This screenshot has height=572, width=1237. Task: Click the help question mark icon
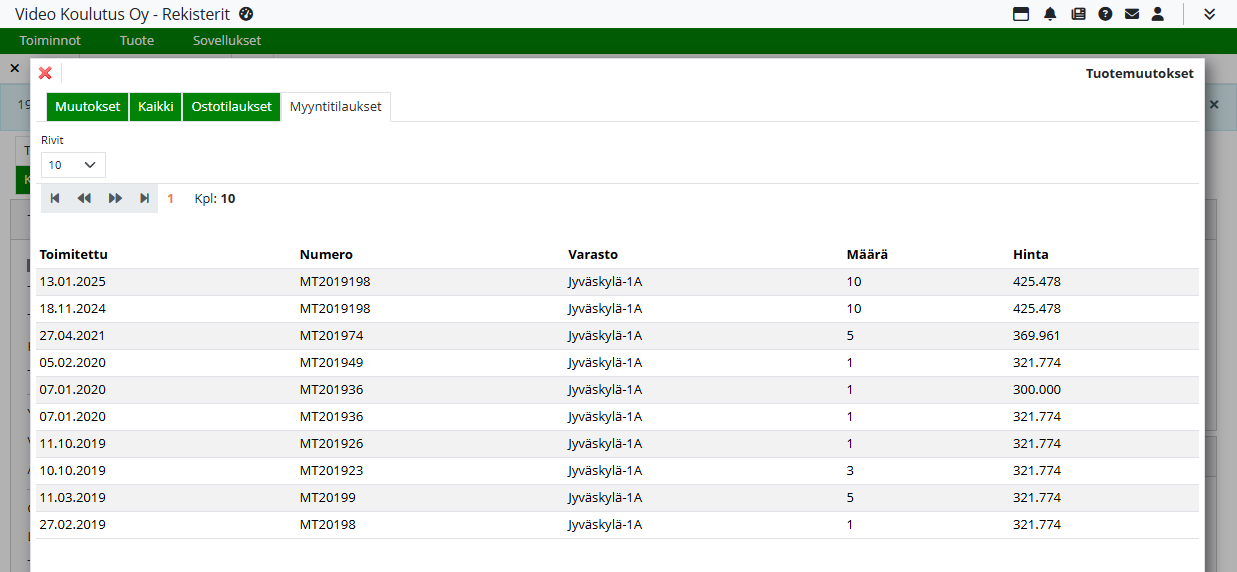(x=1105, y=14)
